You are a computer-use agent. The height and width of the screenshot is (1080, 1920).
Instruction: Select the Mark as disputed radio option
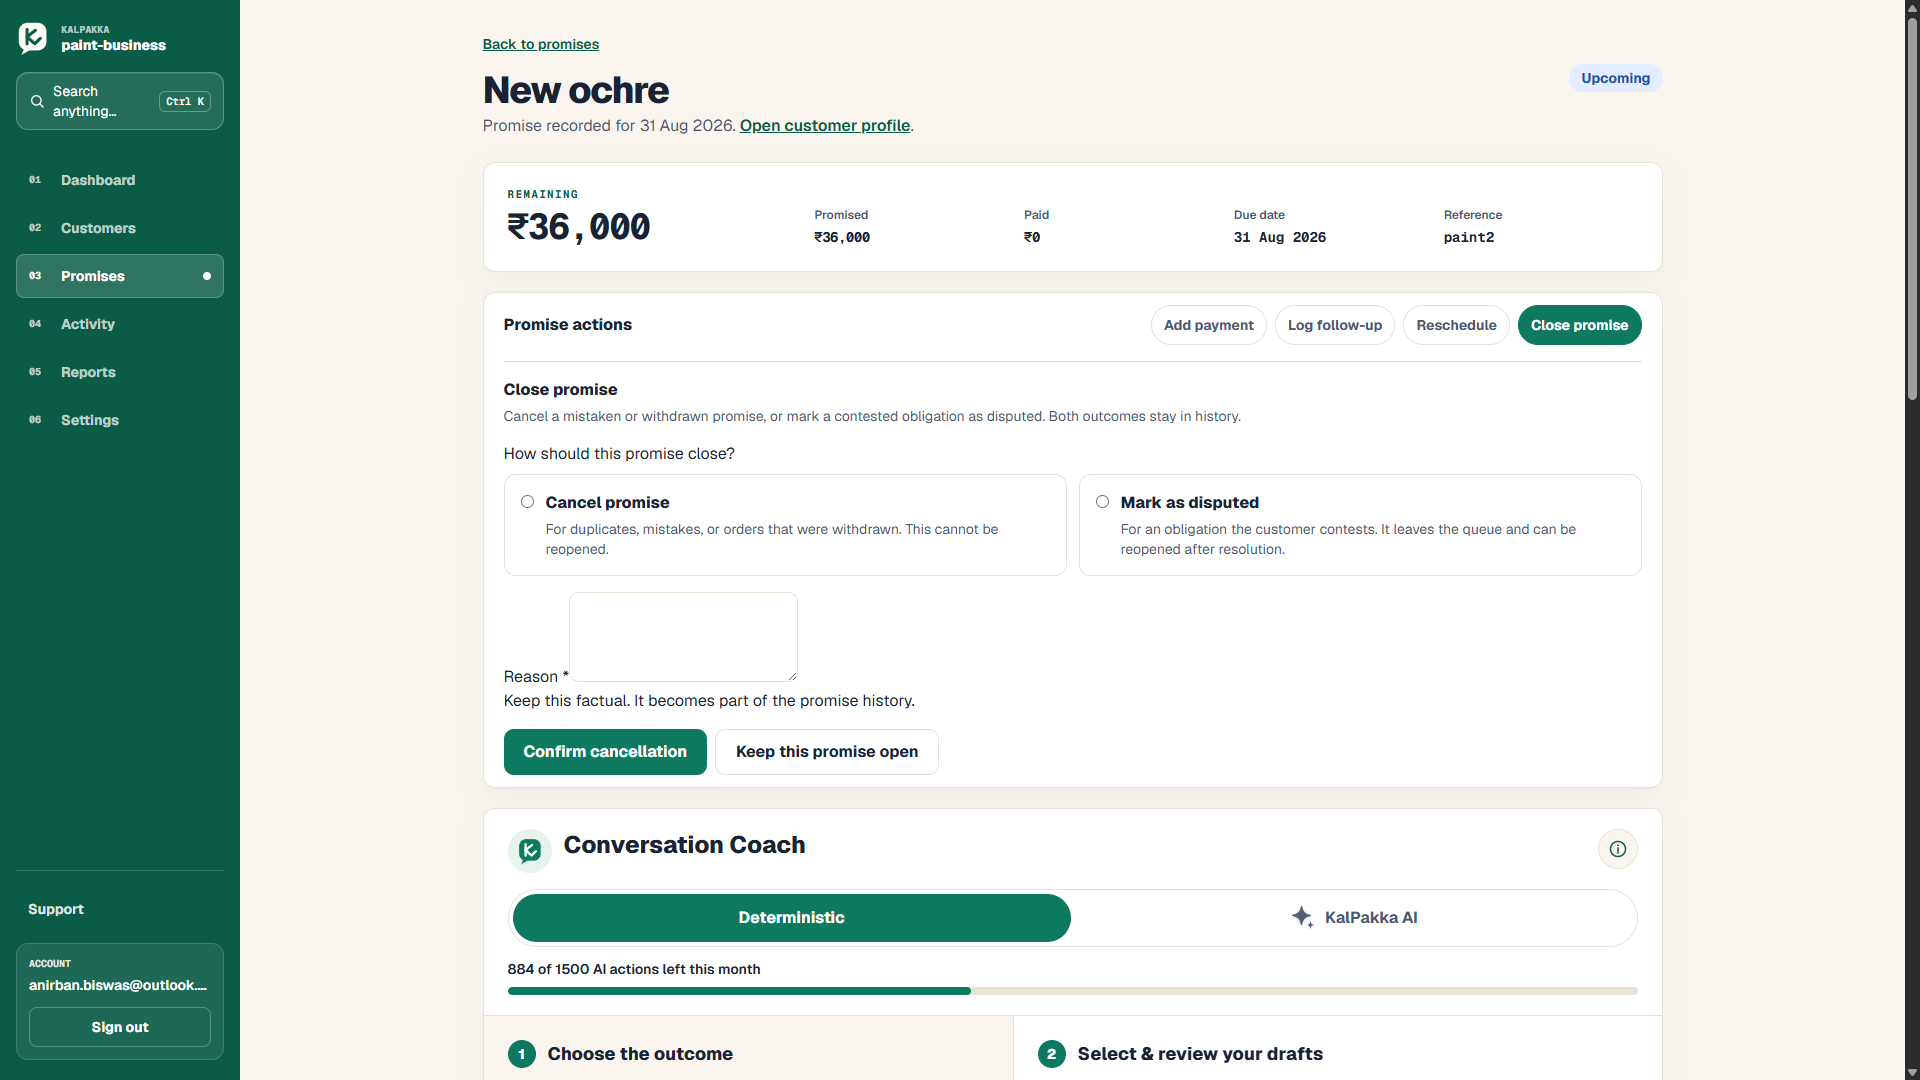[1102, 502]
